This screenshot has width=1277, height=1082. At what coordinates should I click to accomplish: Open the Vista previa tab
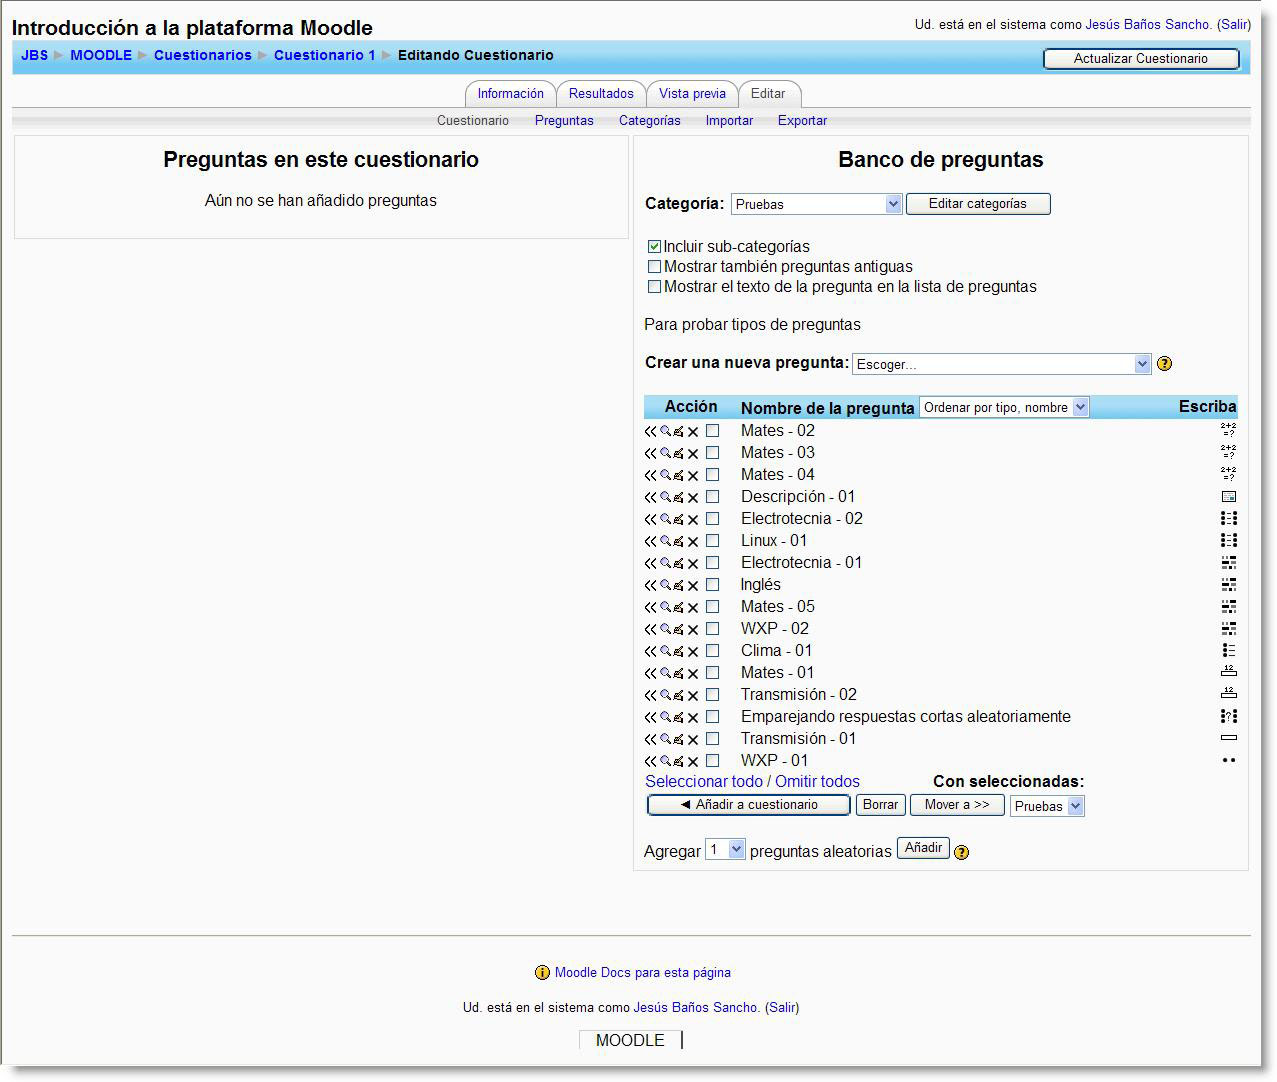(x=692, y=94)
